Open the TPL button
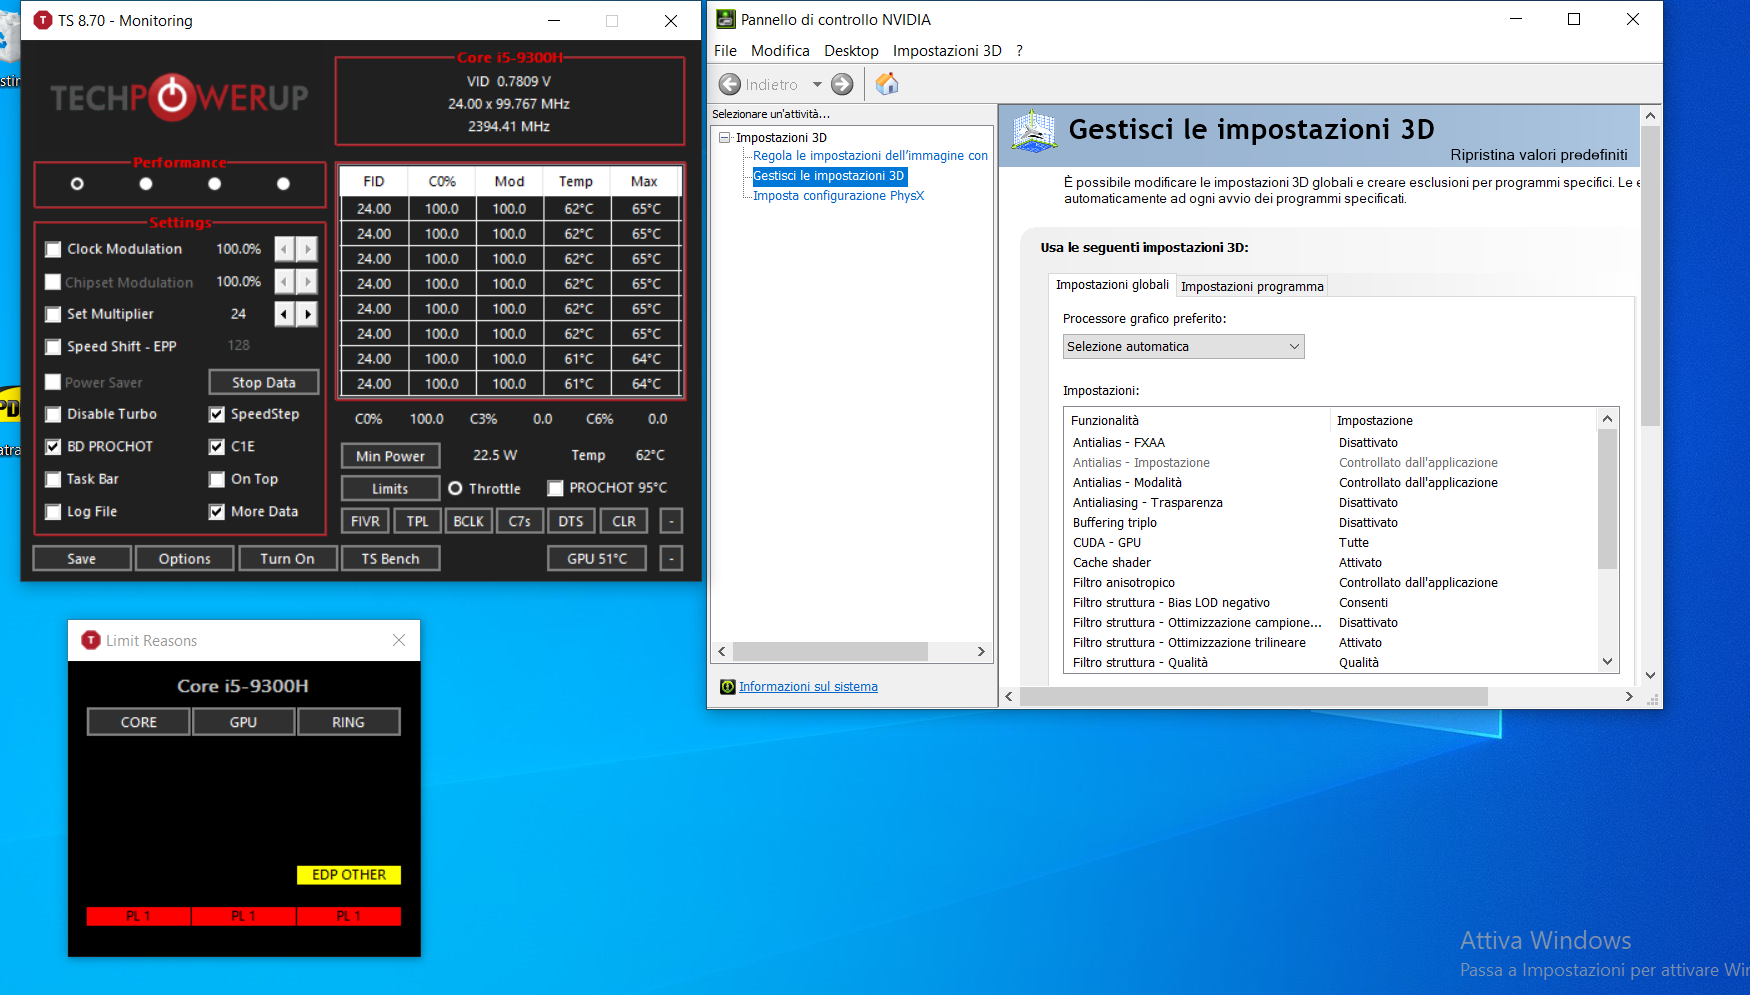The height and width of the screenshot is (995, 1750). tap(417, 521)
